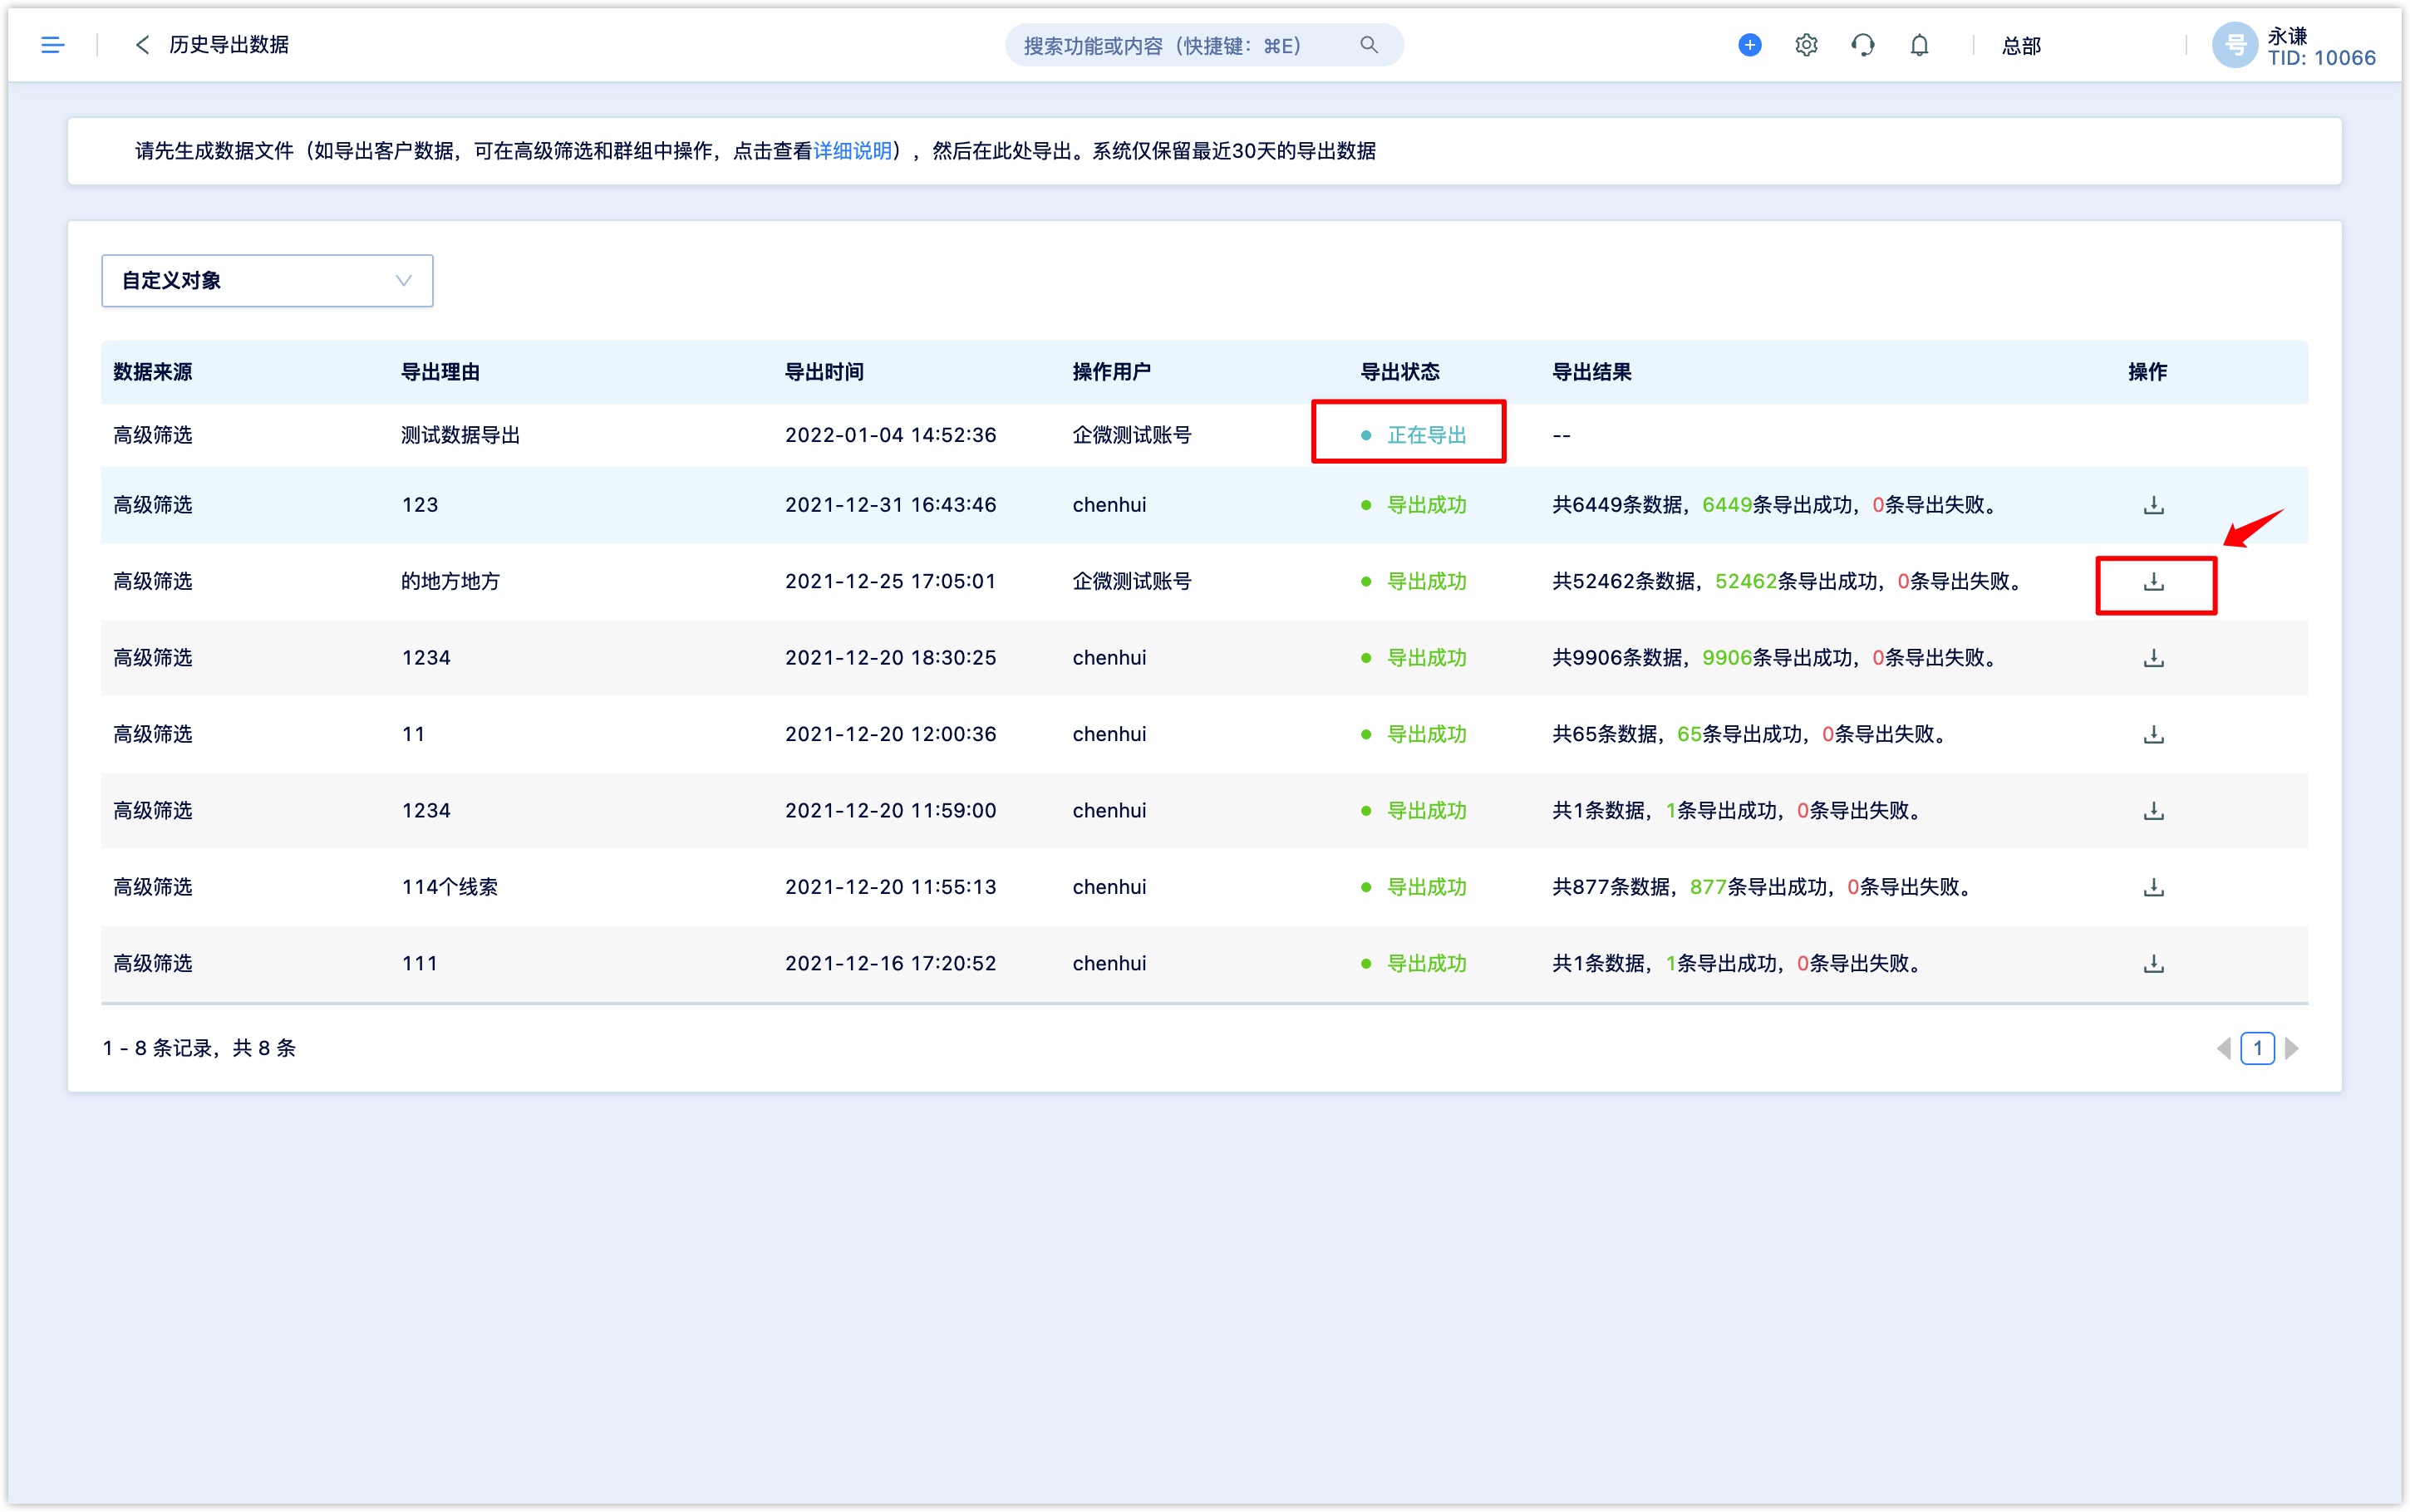
Task: Click the 2022-01-04 14:52:36 timestamp
Action: click(890, 435)
